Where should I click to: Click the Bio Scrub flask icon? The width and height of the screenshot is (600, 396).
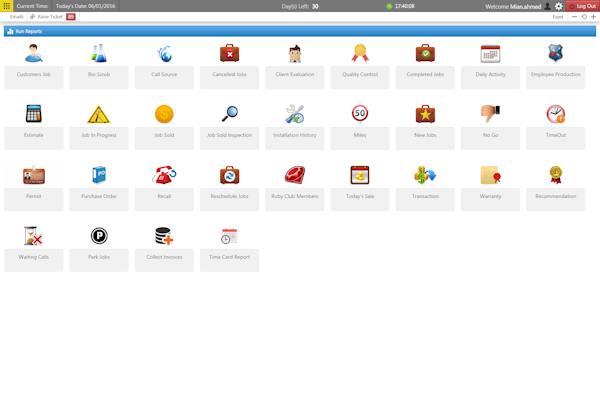point(99,53)
